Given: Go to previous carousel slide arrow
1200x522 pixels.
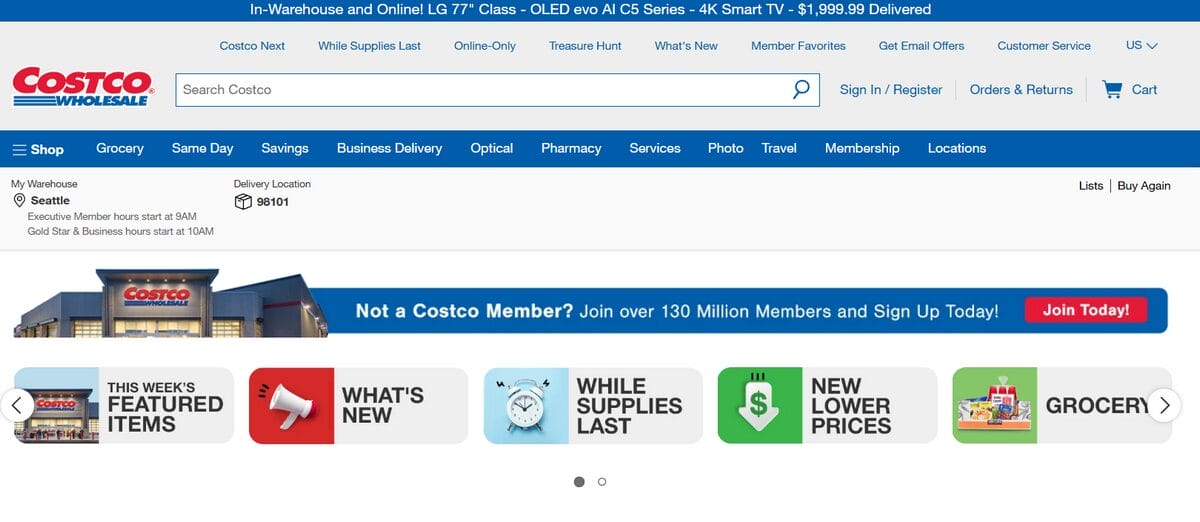Looking at the screenshot, I should (x=16, y=405).
